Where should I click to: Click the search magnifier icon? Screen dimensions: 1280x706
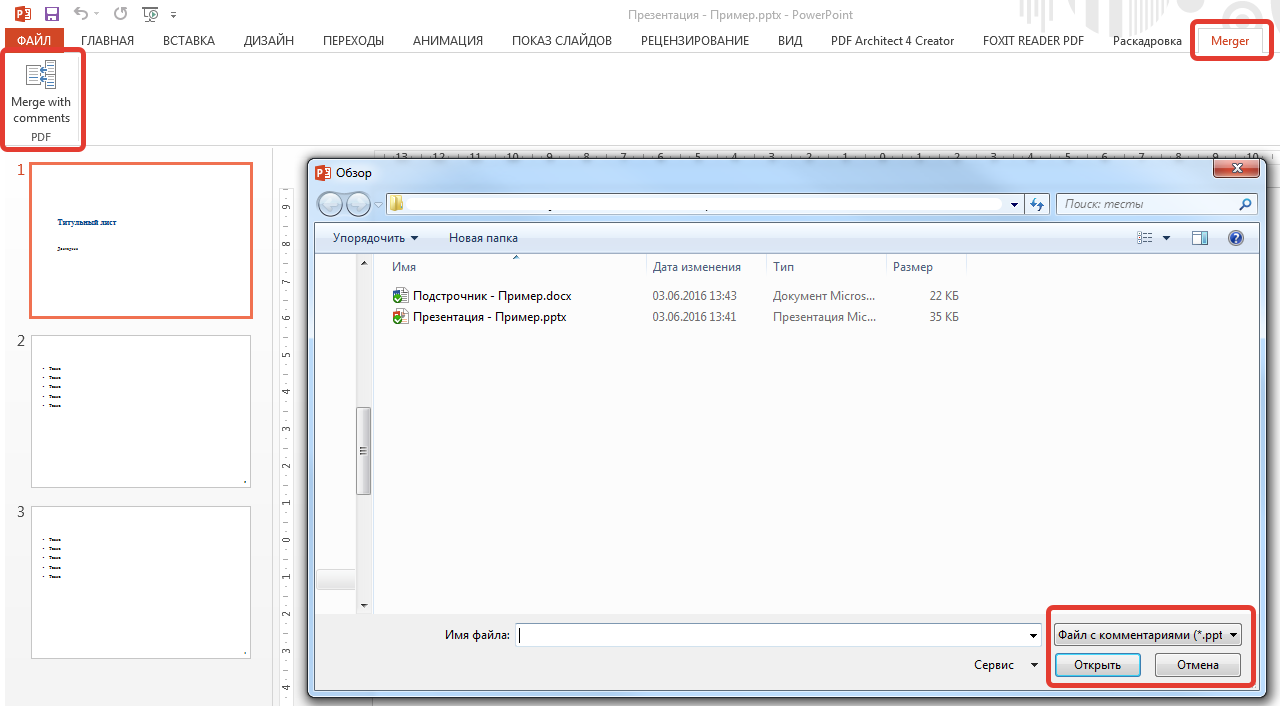click(x=1245, y=204)
